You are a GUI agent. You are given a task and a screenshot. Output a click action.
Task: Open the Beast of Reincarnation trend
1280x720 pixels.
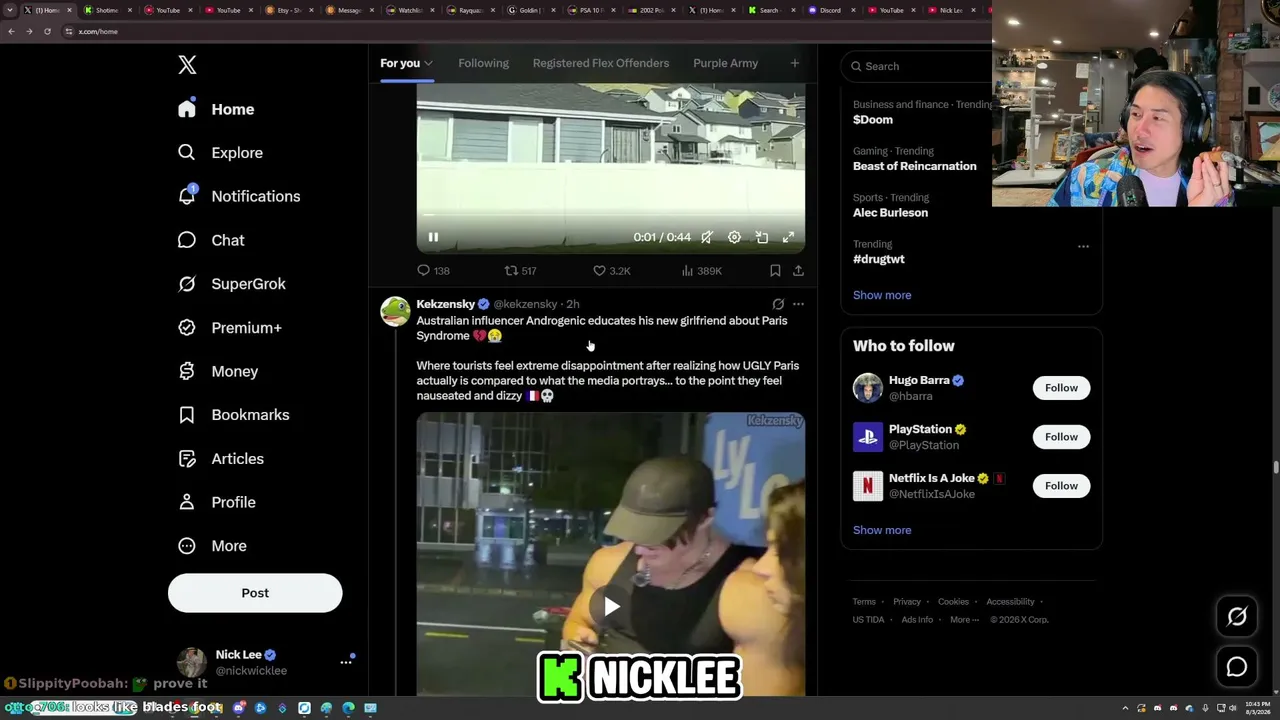coord(915,166)
